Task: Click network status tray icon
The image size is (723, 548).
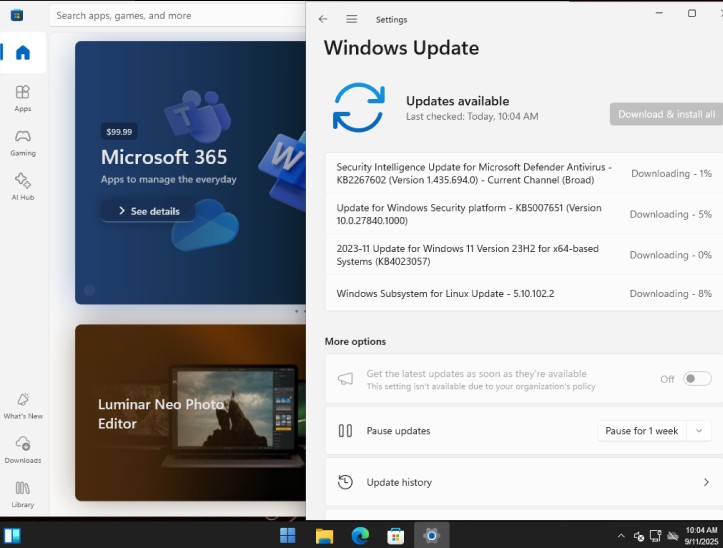Action: (656, 536)
